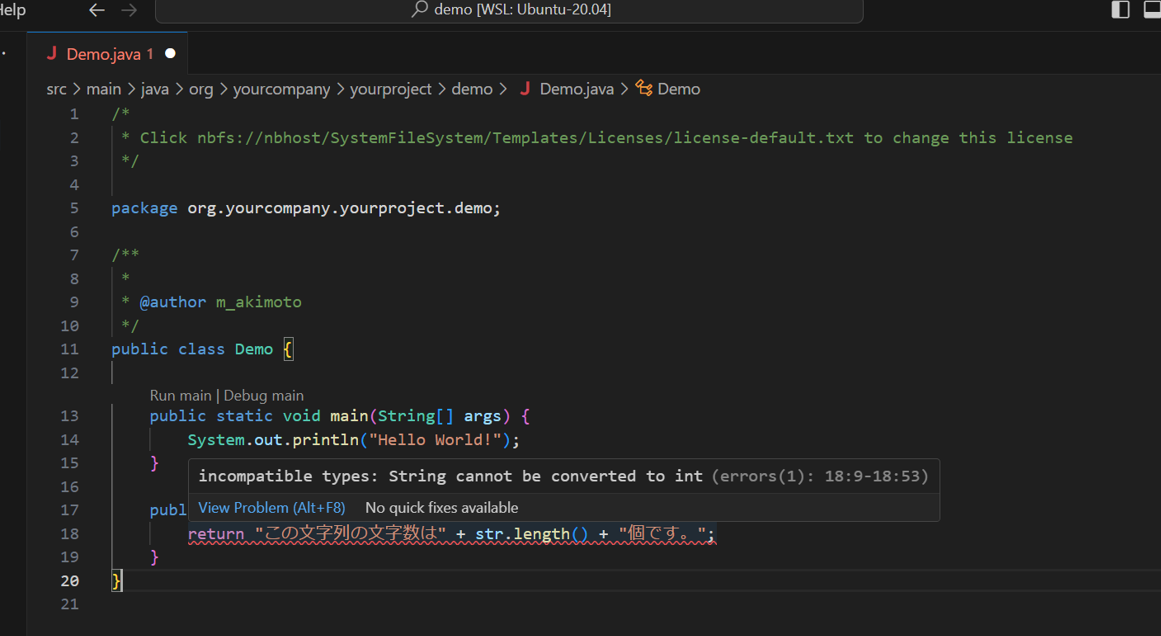Click the main method name on line 13
This screenshot has width=1161, height=636.
pos(349,416)
